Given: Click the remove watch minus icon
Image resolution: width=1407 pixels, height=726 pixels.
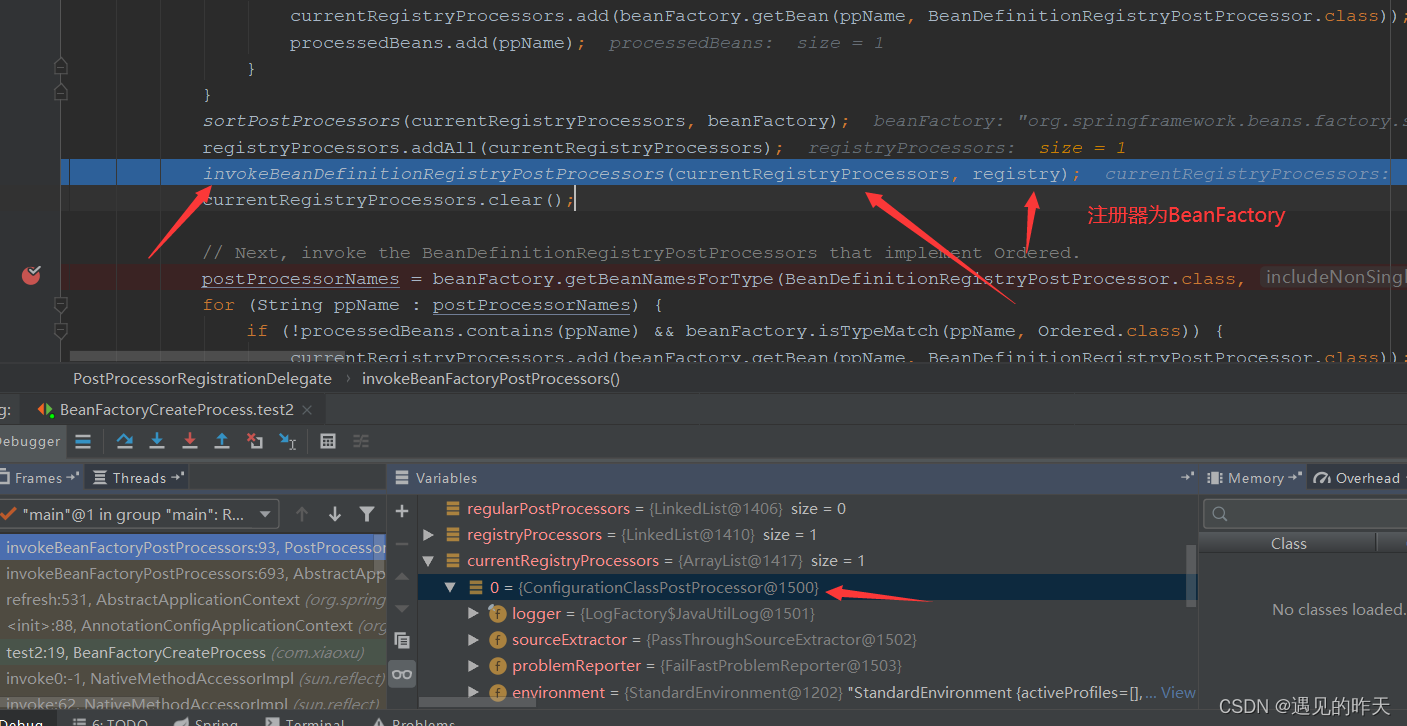Looking at the screenshot, I should [x=402, y=544].
